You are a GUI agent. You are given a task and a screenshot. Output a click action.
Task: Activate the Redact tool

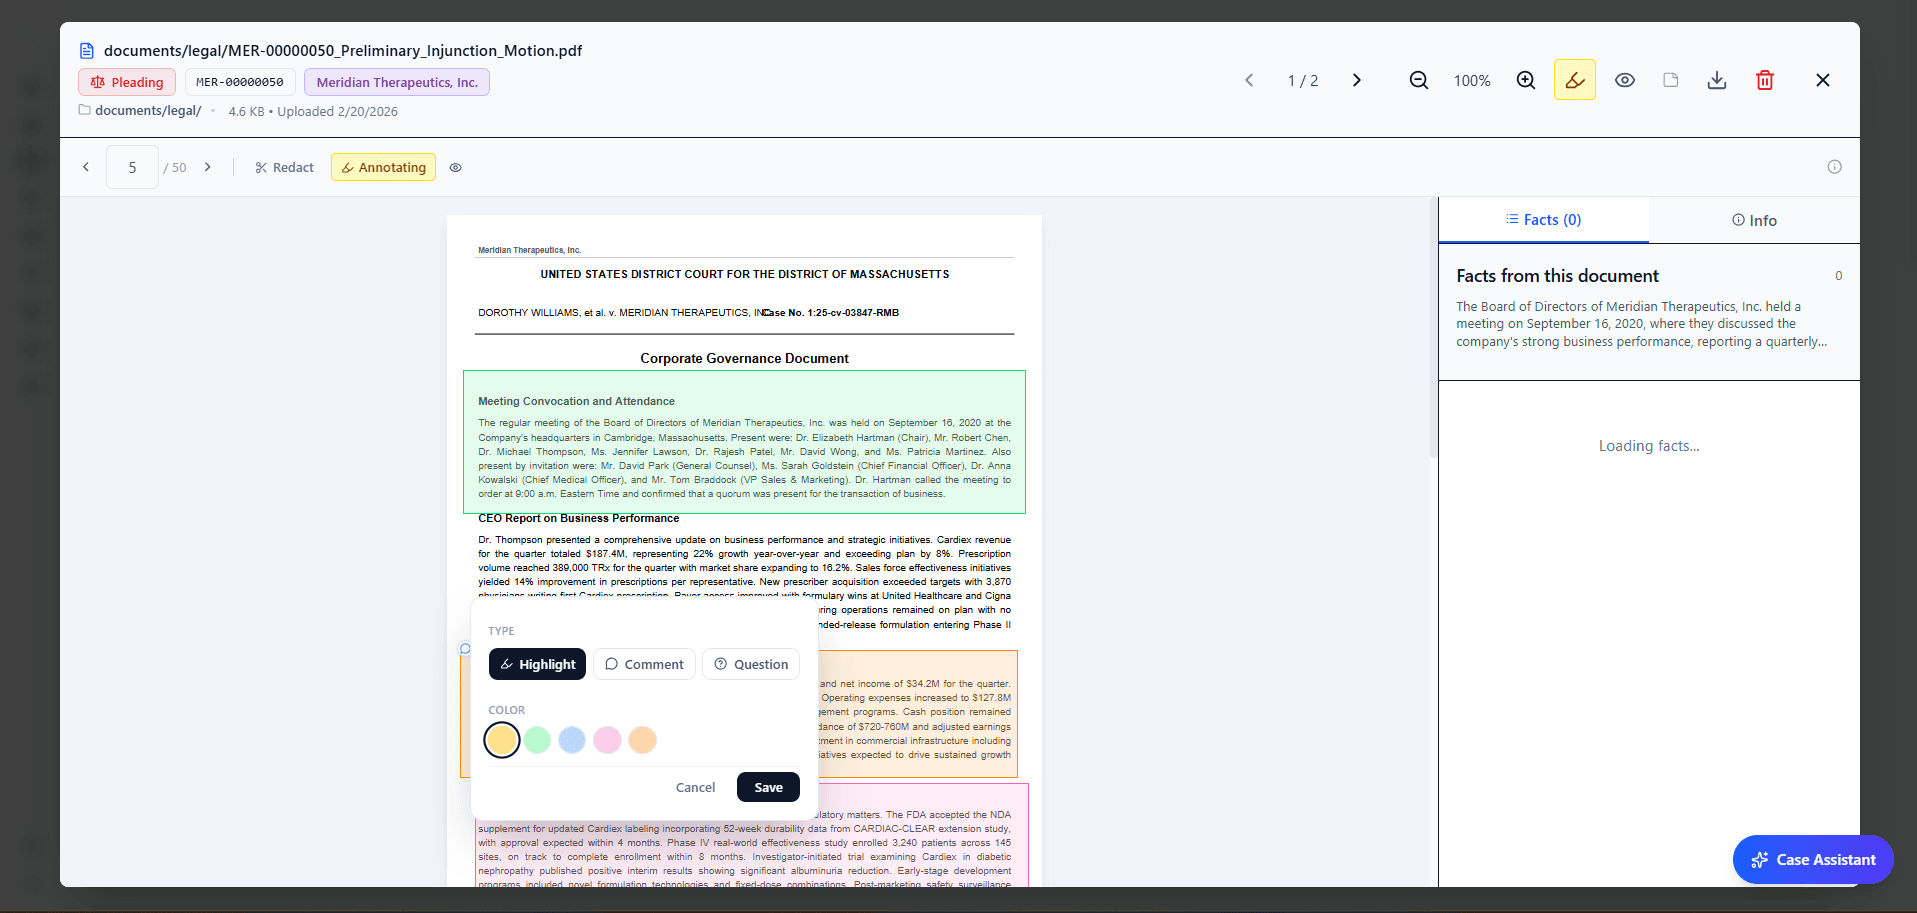[284, 167]
